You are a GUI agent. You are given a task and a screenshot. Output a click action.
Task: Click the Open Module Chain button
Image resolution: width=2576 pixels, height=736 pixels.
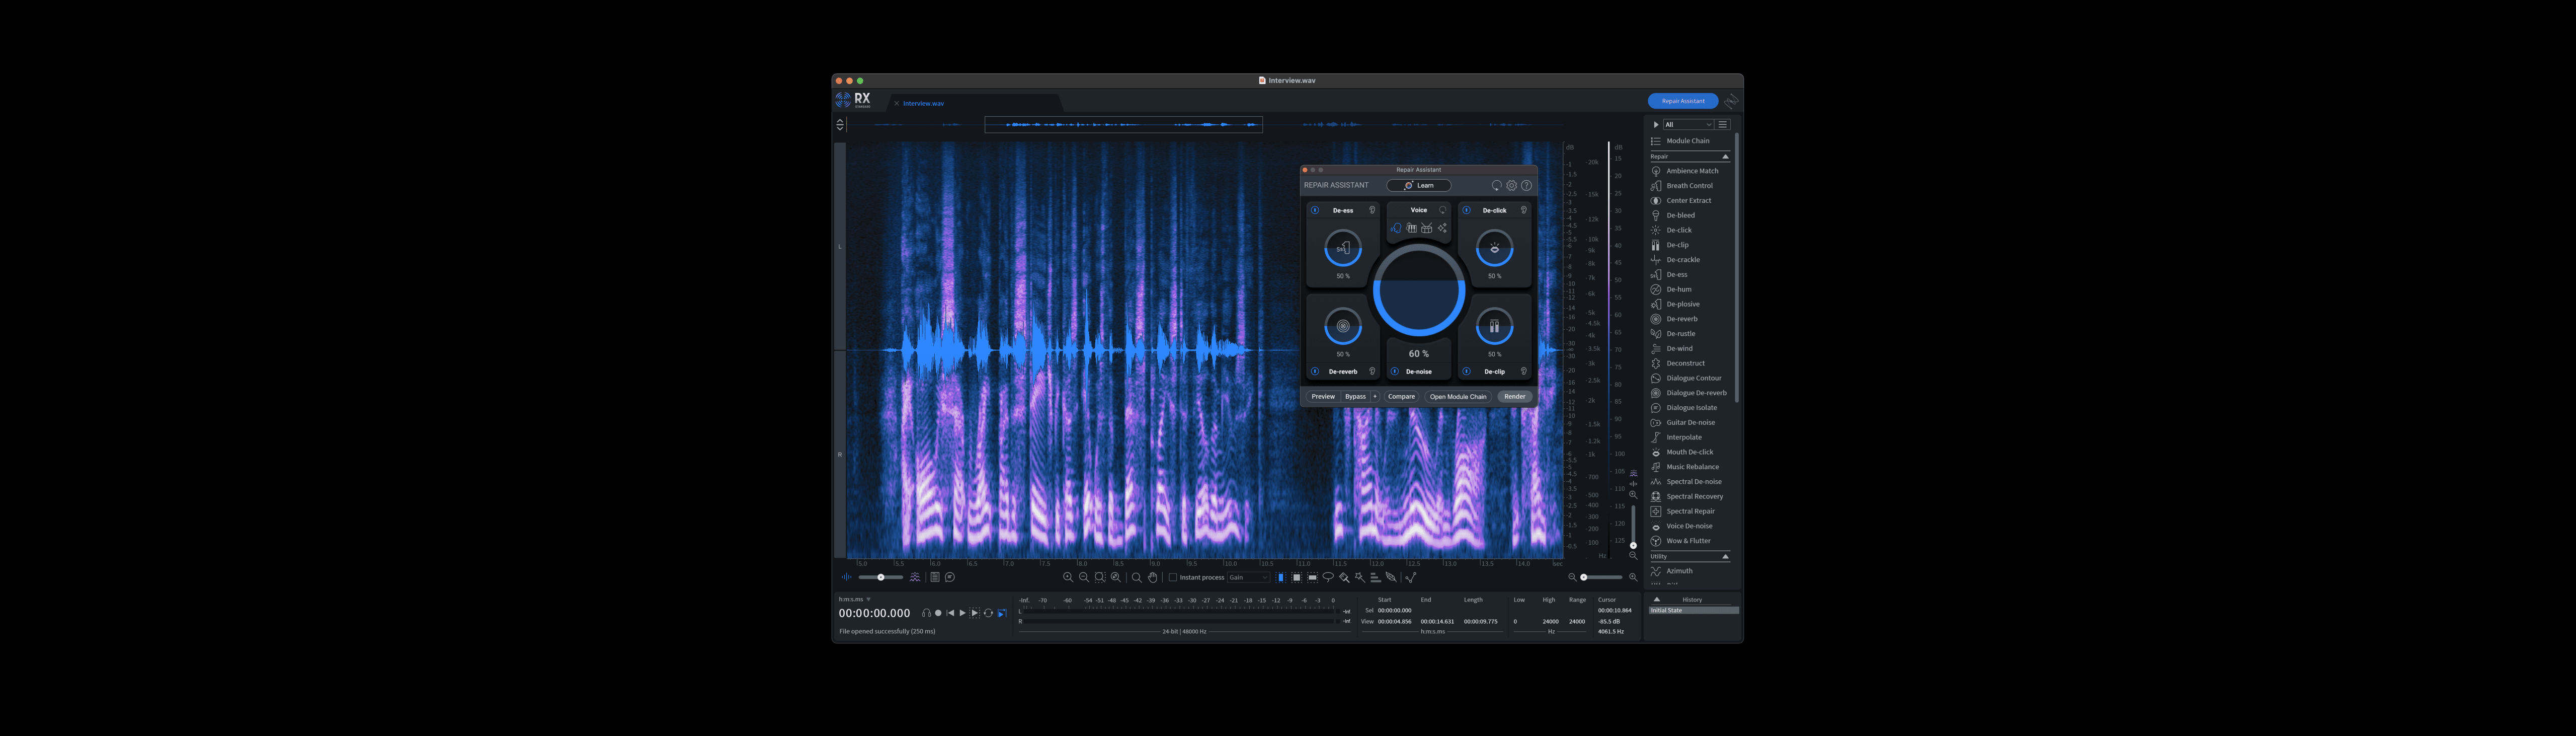(x=1458, y=397)
